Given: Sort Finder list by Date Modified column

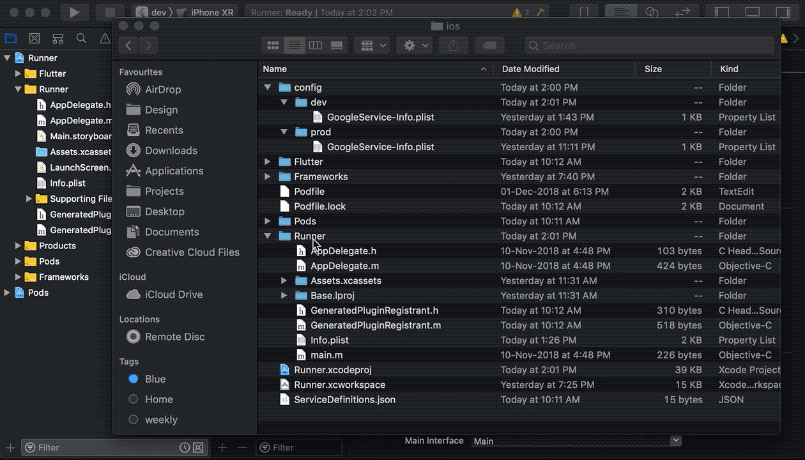Looking at the screenshot, I should [x=564, y=69].
